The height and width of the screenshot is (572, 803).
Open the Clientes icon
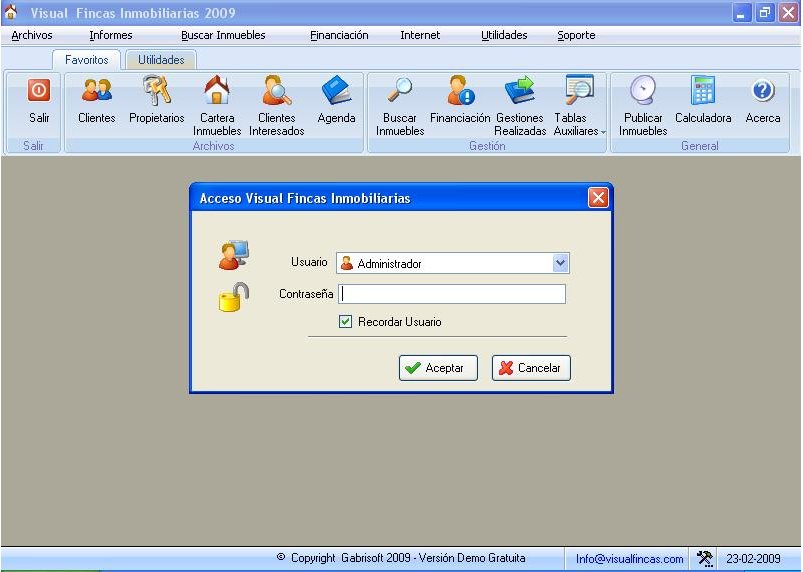96,91
